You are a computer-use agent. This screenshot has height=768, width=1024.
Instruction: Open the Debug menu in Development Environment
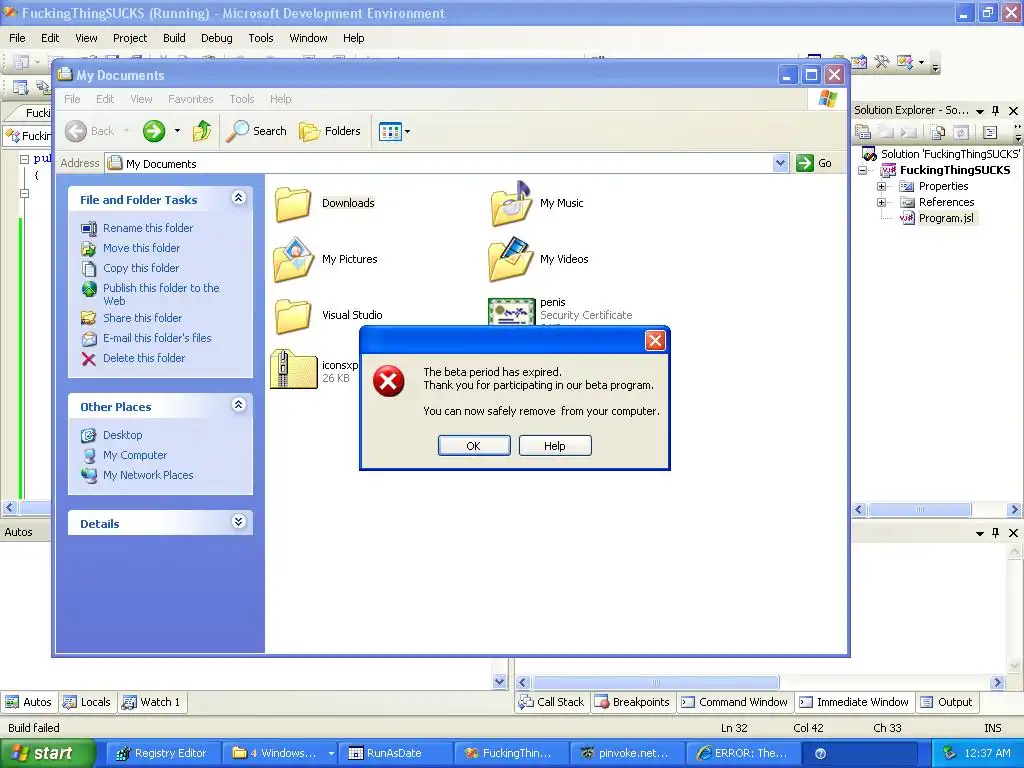point(217,38)
